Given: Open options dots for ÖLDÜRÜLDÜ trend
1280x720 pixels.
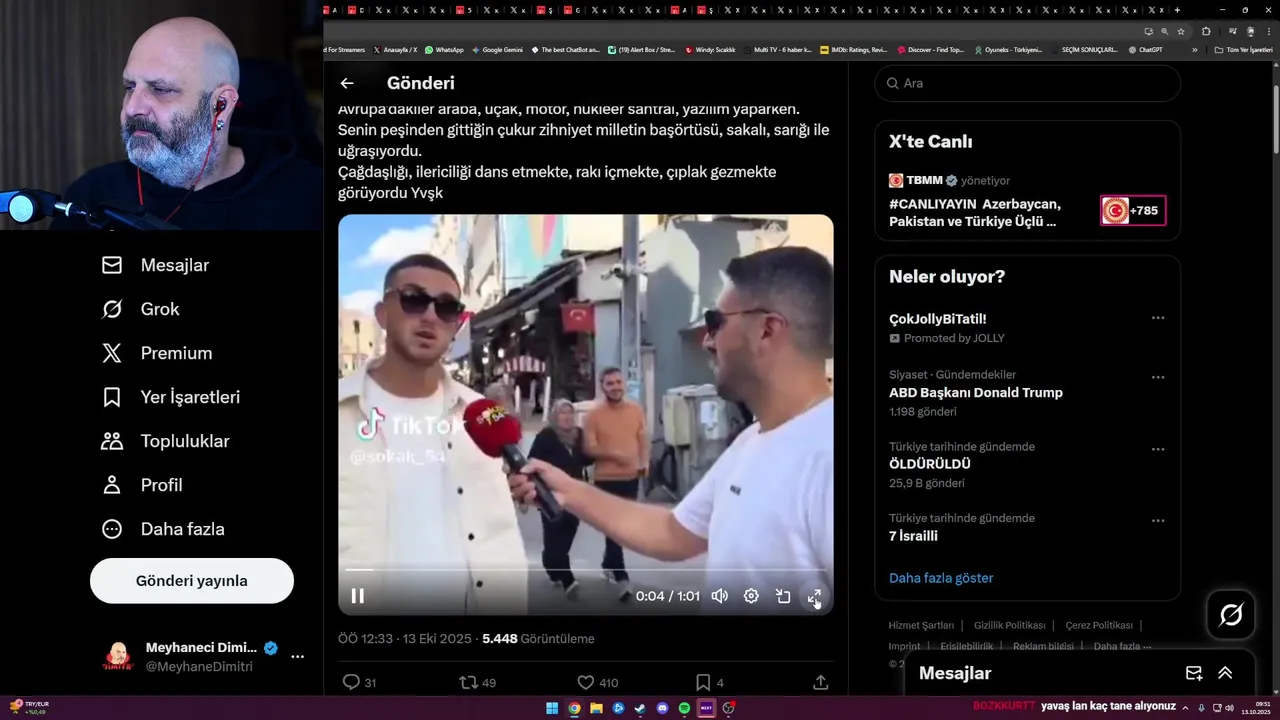Looking at the screenshot, I should [1157, 449].
